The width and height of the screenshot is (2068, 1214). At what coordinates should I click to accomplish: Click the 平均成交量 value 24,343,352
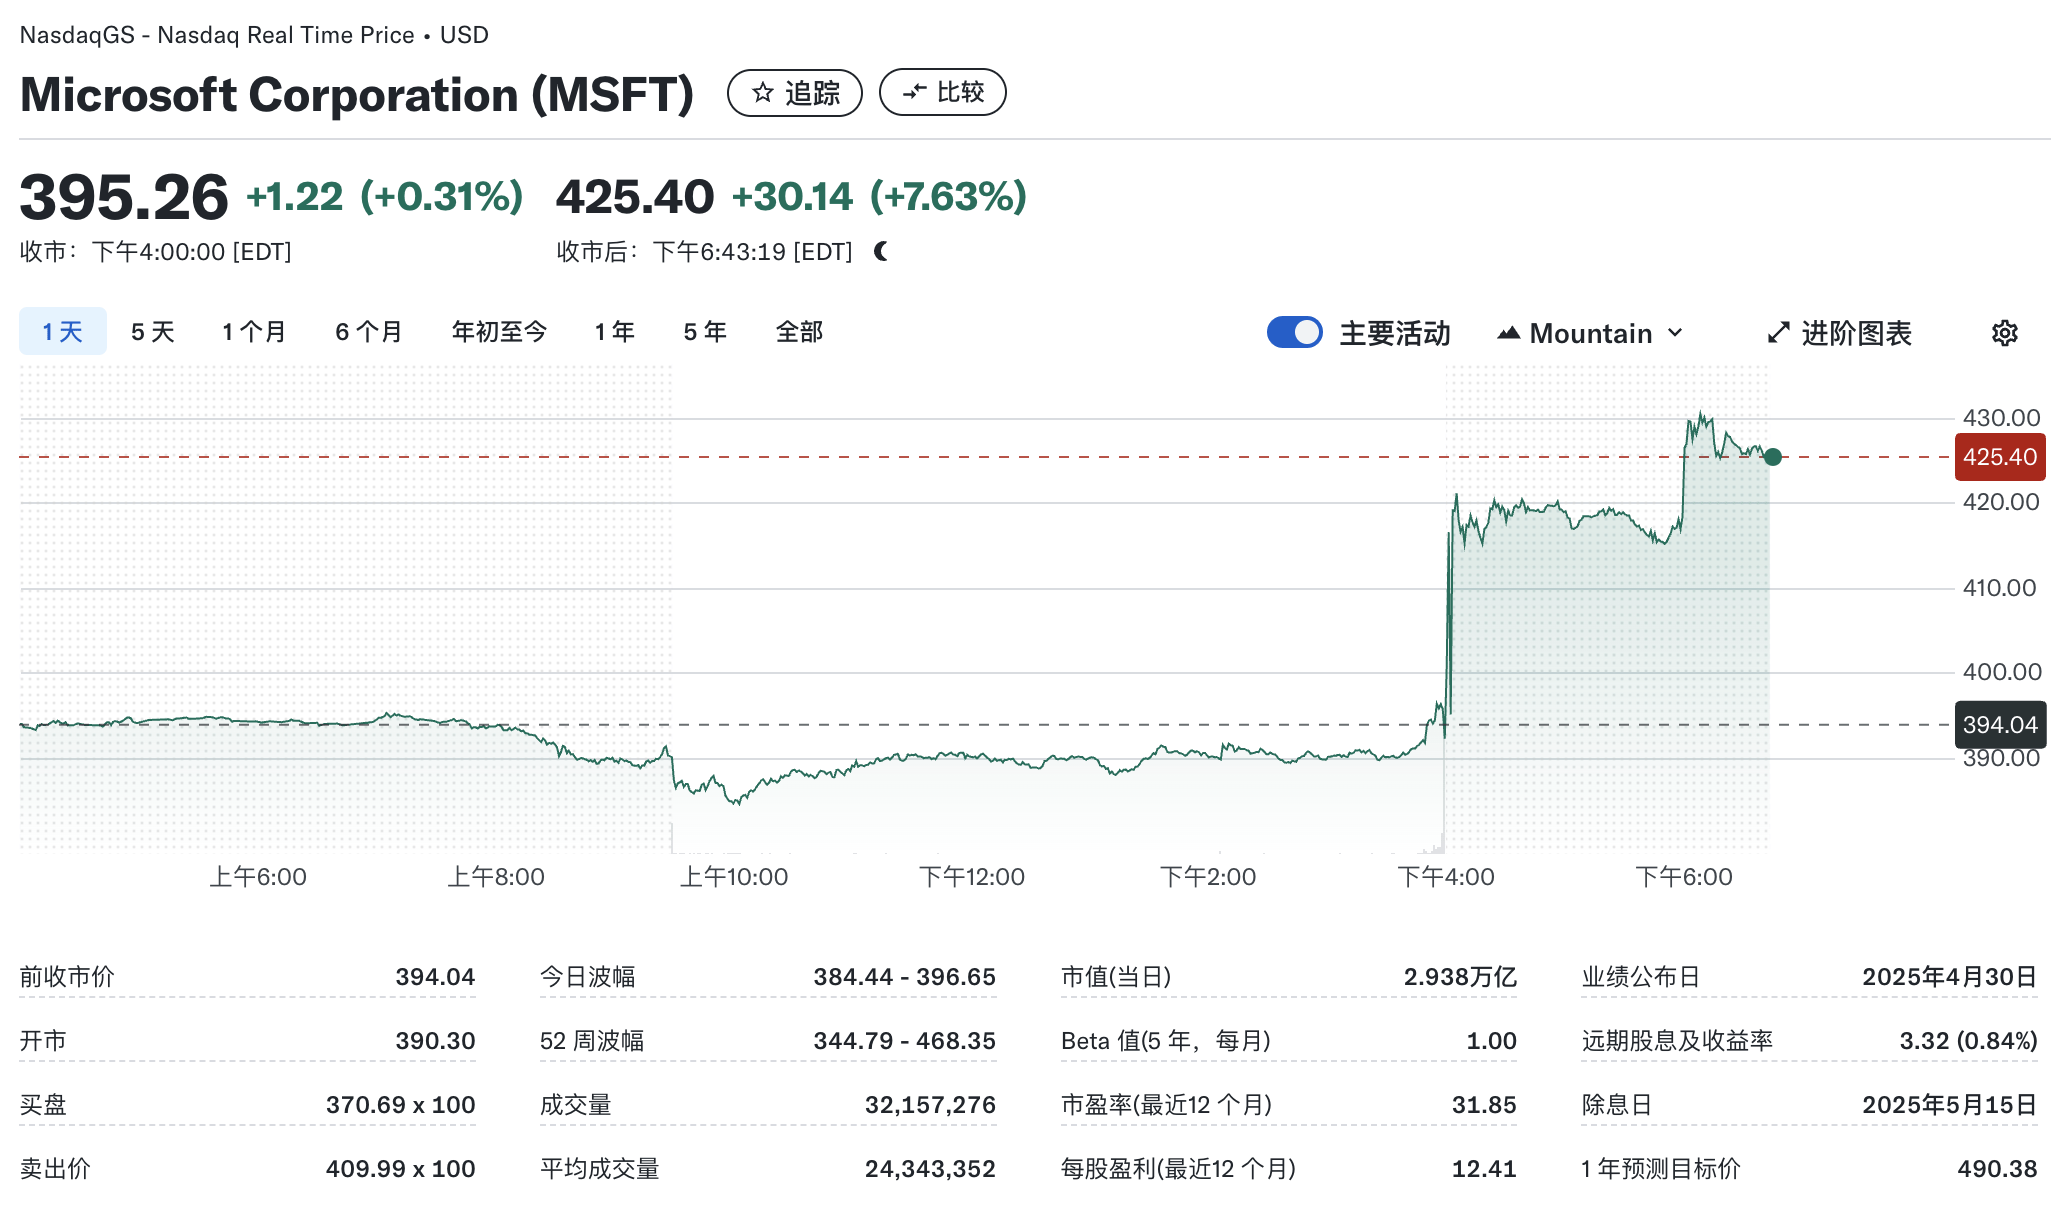pyautogui.click(x=930, y=1169)
